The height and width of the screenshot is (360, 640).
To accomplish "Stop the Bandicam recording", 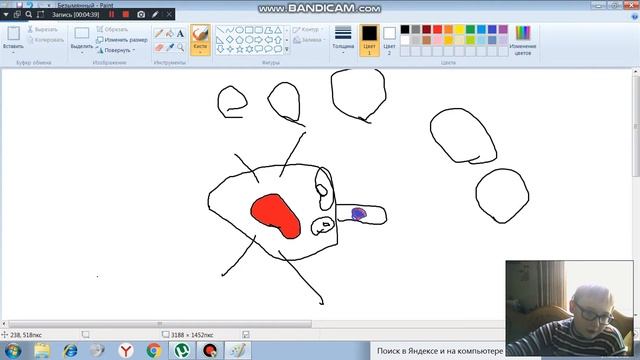I will click(126, 14).
